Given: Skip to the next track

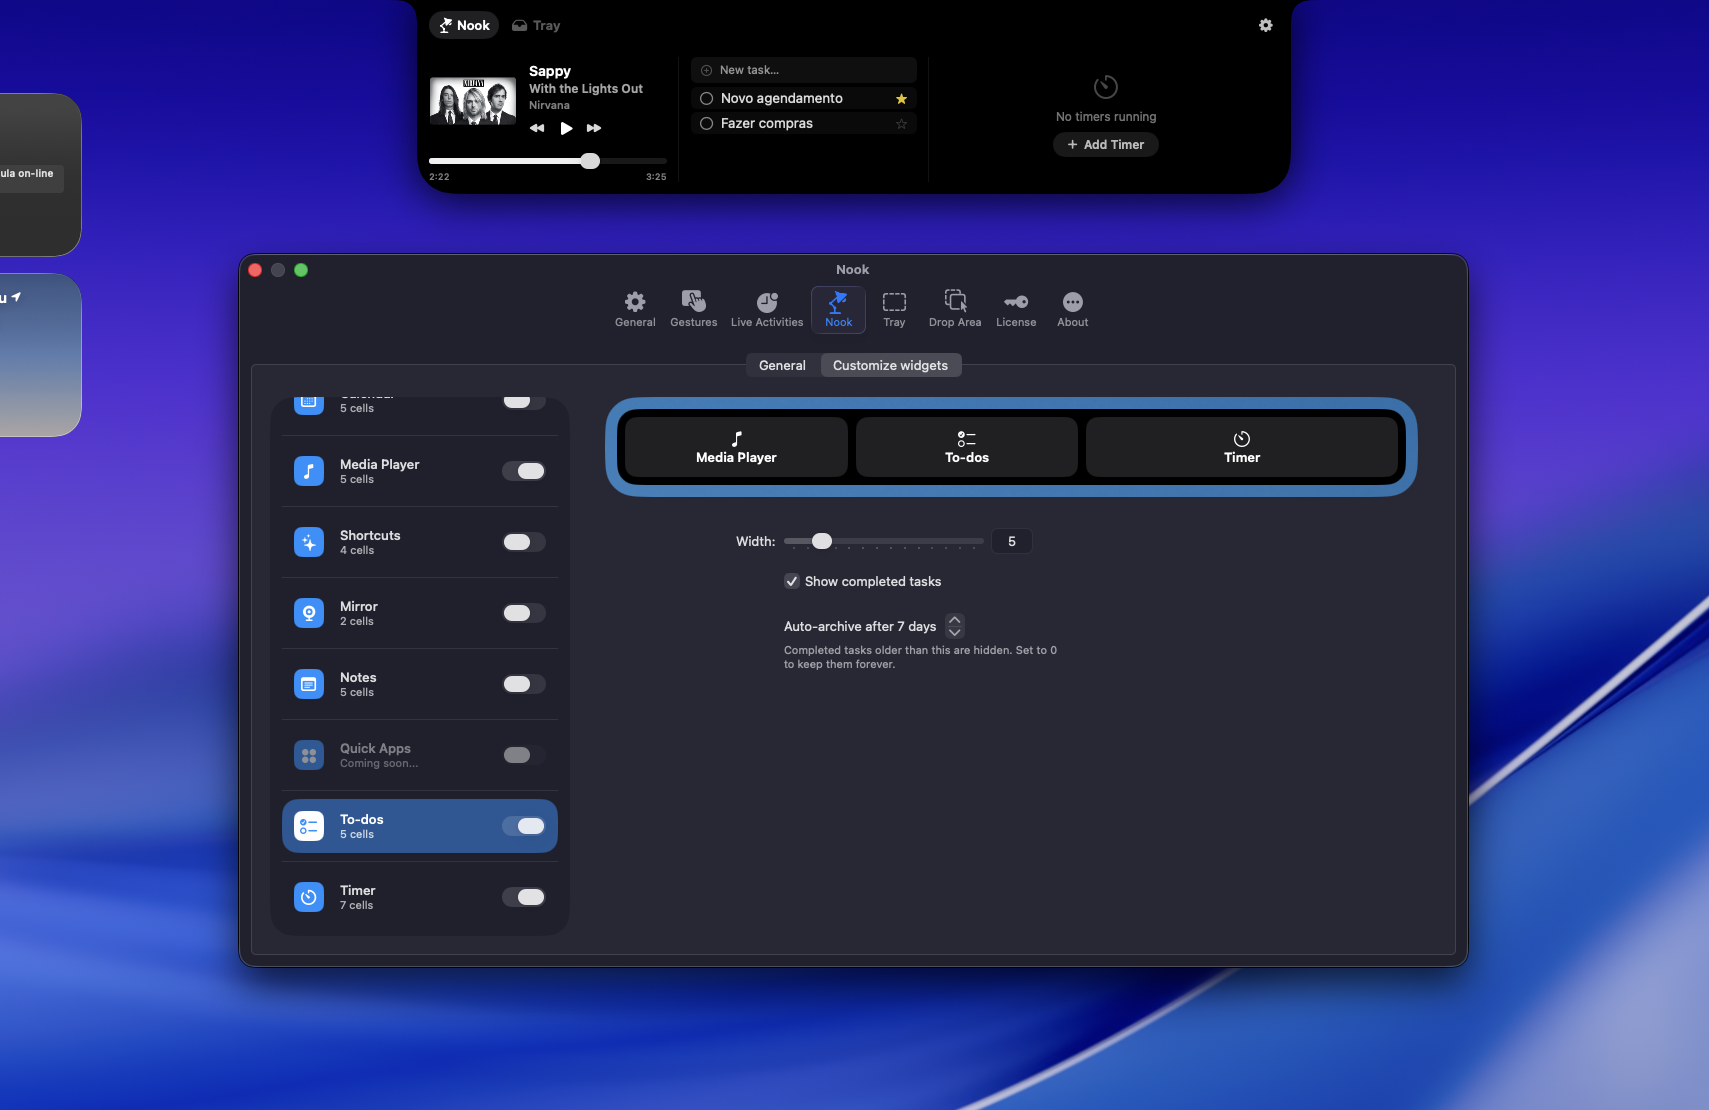Looking at the screenshot, I should [x=594, y=128].
